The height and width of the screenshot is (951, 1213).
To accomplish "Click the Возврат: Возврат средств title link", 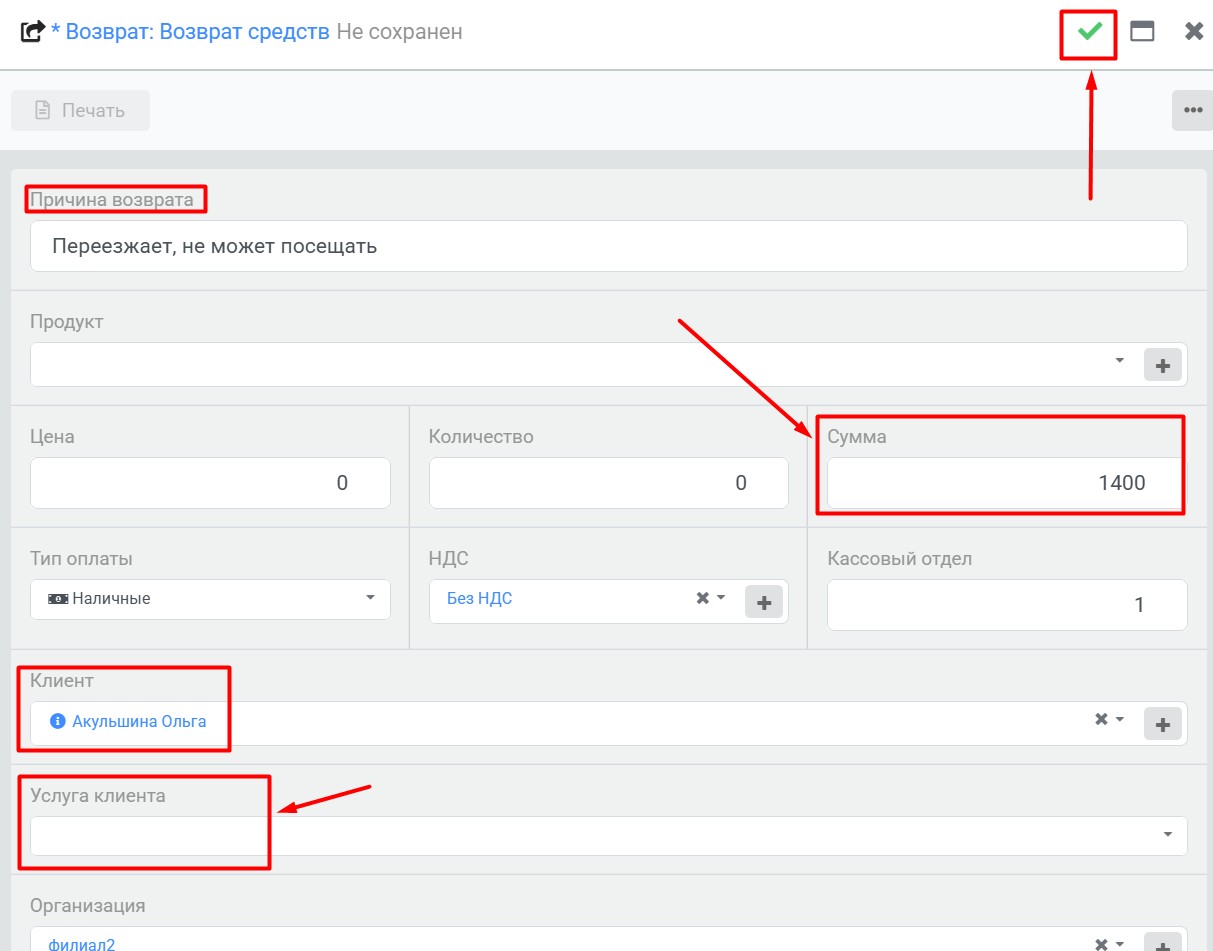I will [197, 32].
